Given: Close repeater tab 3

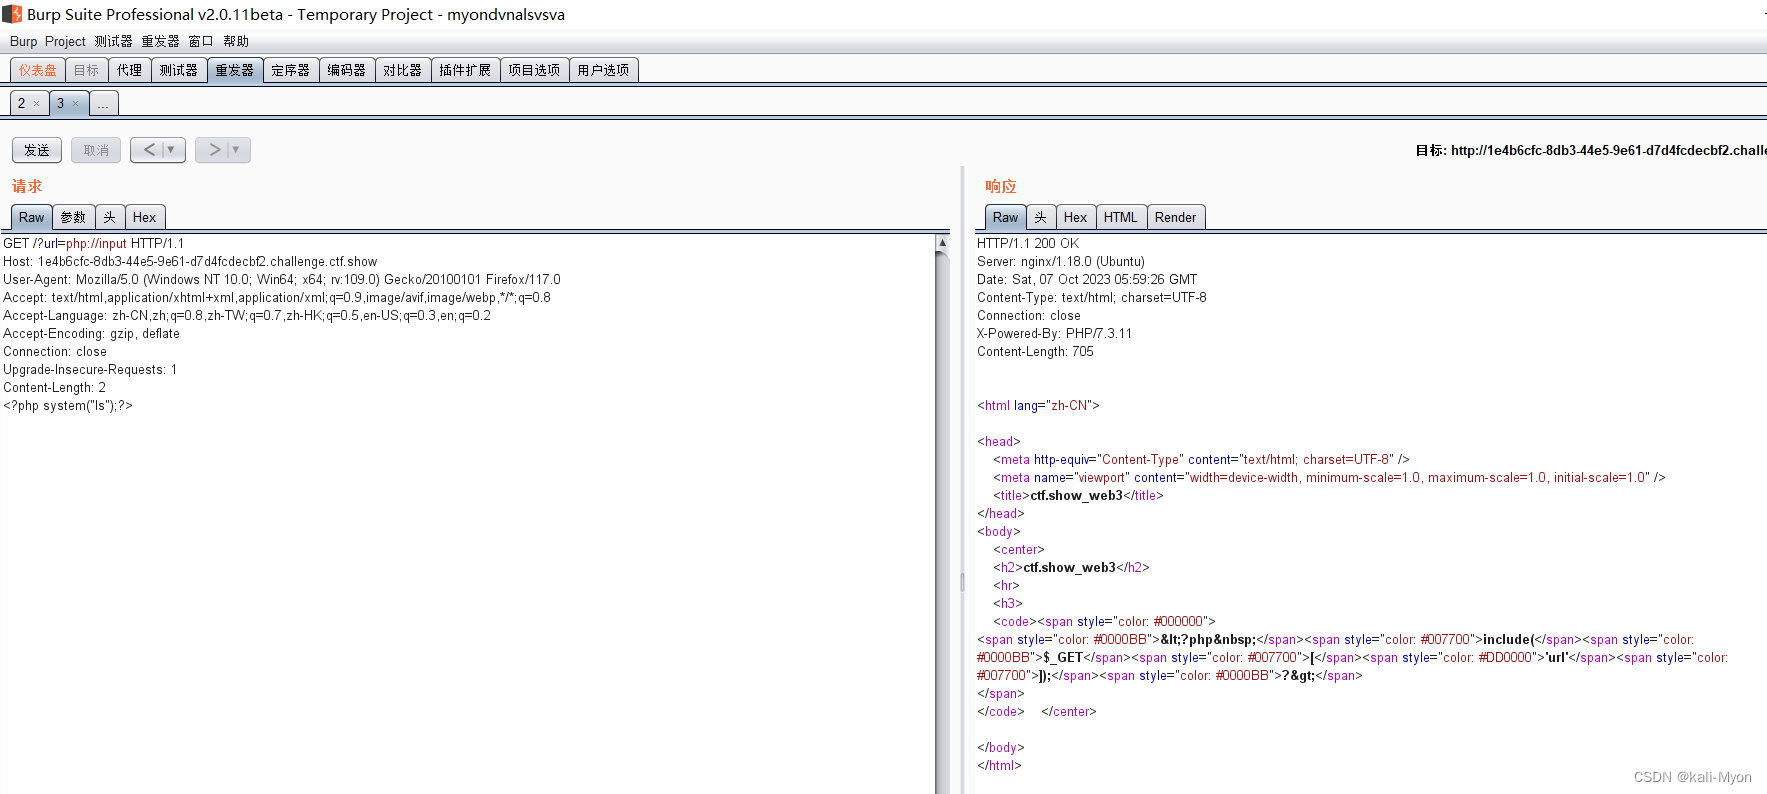Looking at the screenshot, I should point(76,104).
